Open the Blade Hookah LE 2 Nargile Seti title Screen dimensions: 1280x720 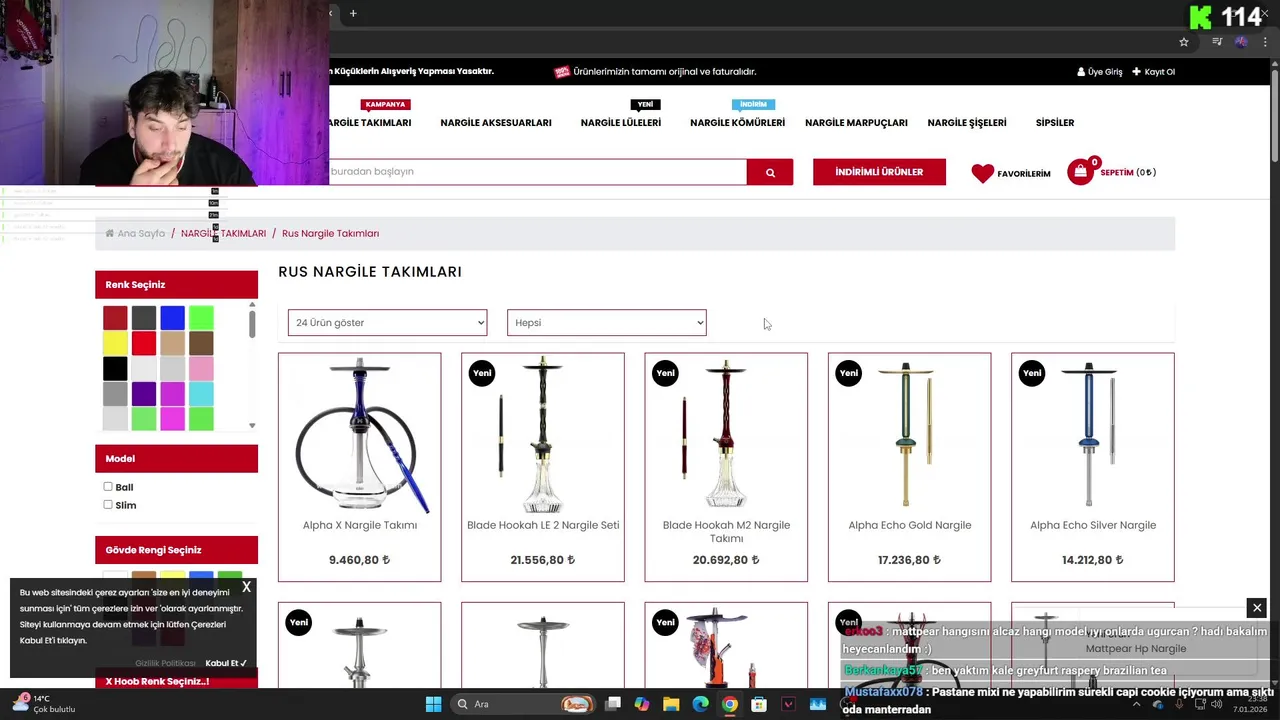[543, 525]
